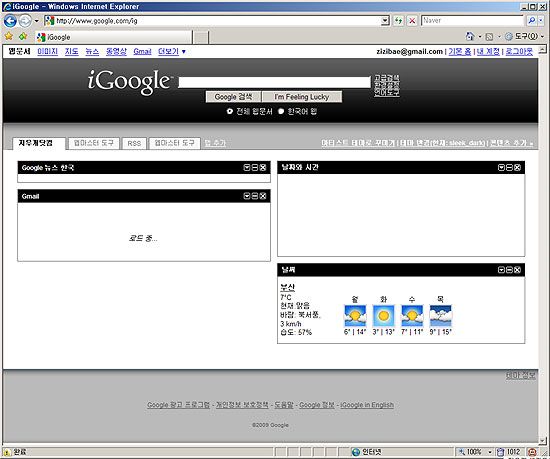Open the Gmail link in top bar

tap(142, 52)
